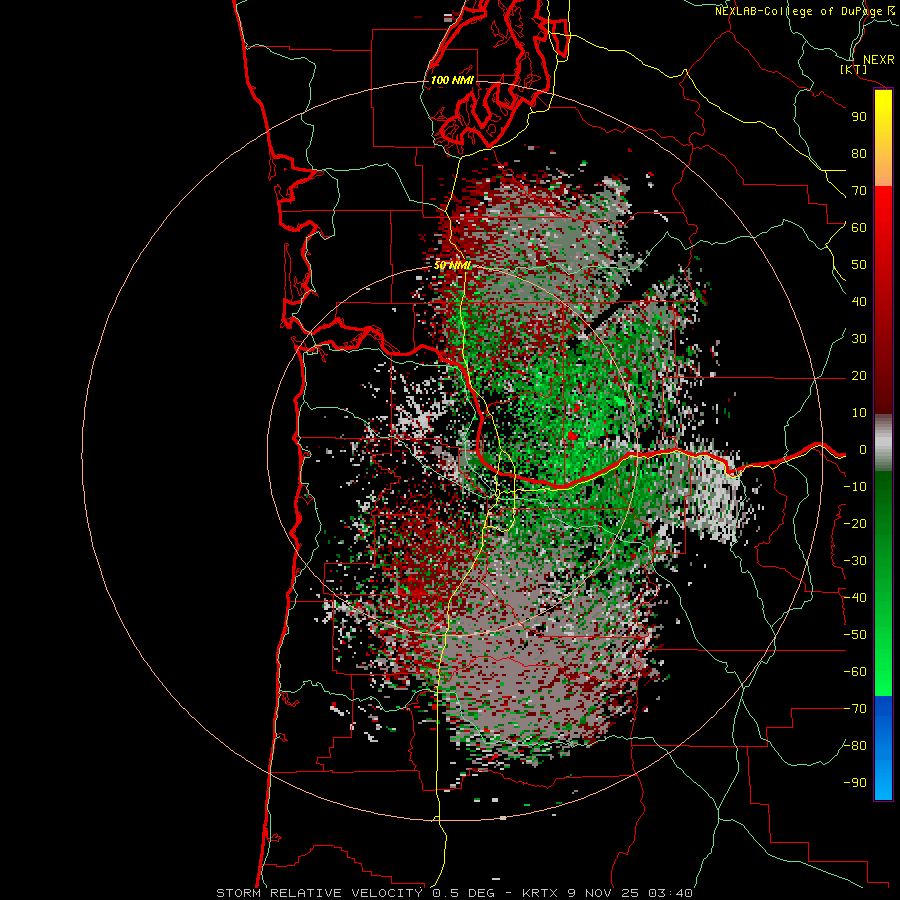Select the -30 value on velocity scale
Image resolution: width=900 pixels, height=900 pixels.
(855, 561)
